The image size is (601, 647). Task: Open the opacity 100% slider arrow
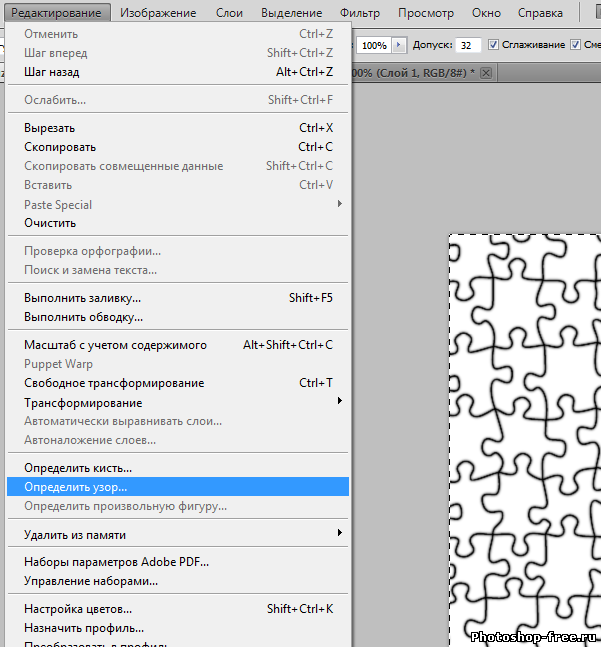tap(400, 46)
